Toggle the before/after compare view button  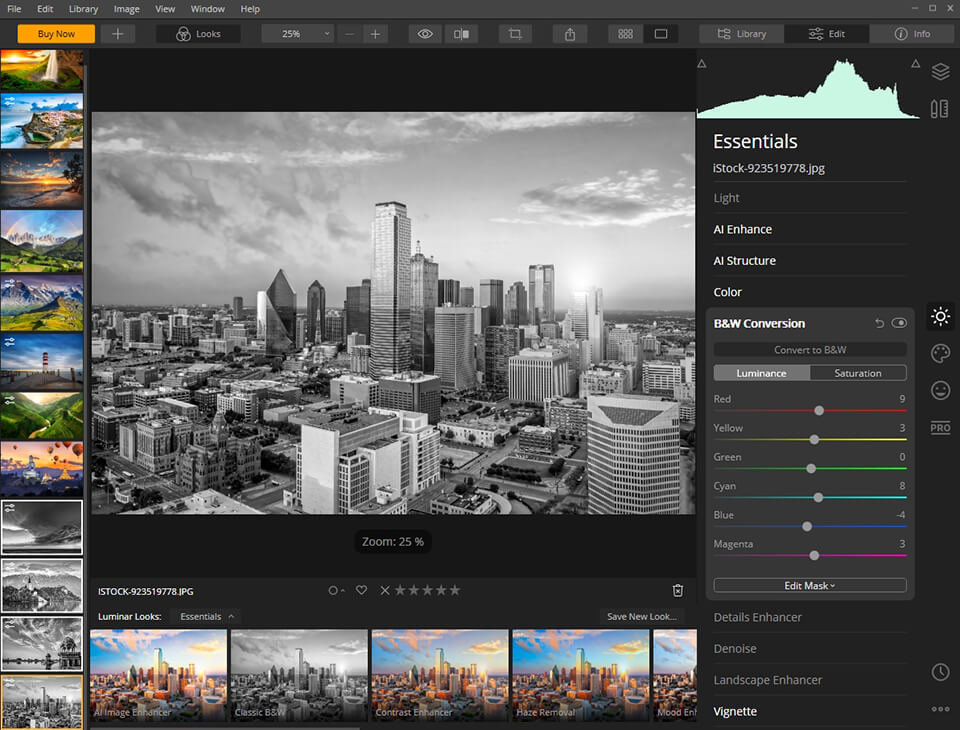click(461, 34)
